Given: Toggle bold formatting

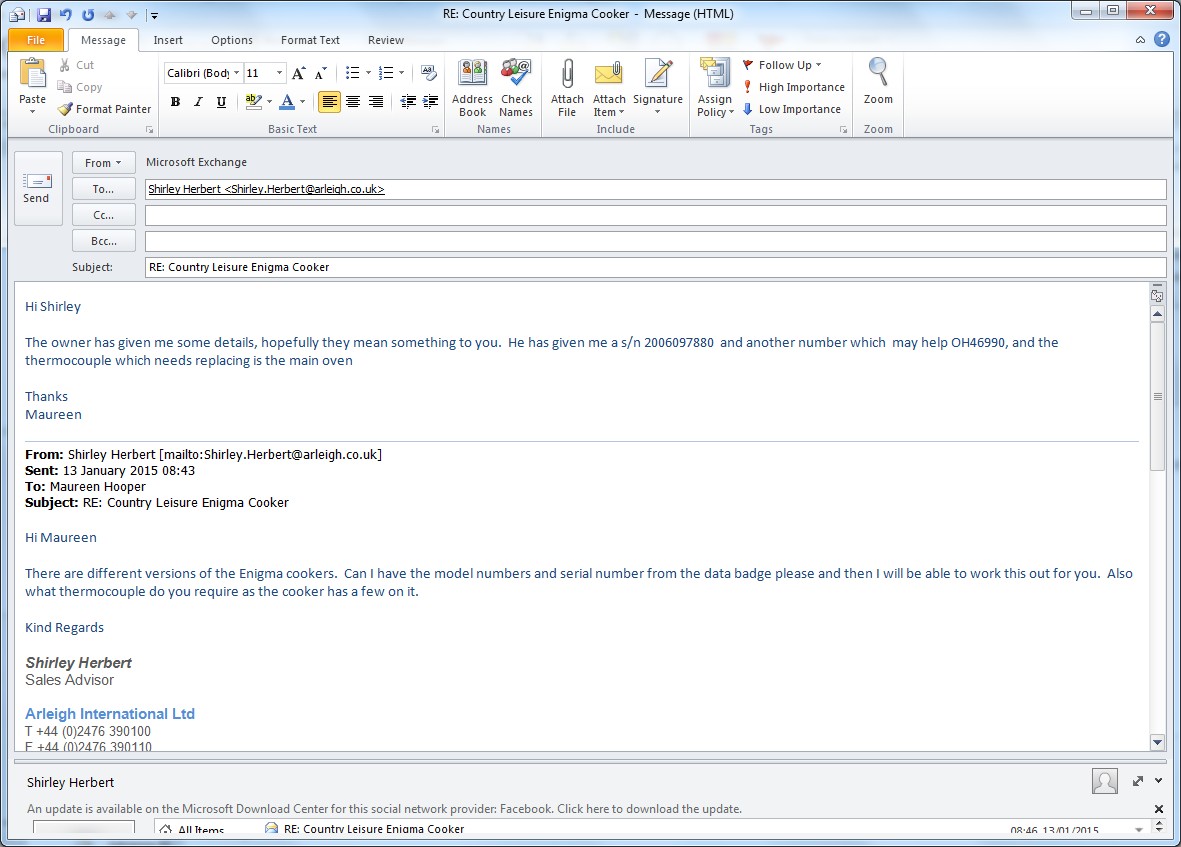Looking at the screenshot, I should (x=176, y=102).
